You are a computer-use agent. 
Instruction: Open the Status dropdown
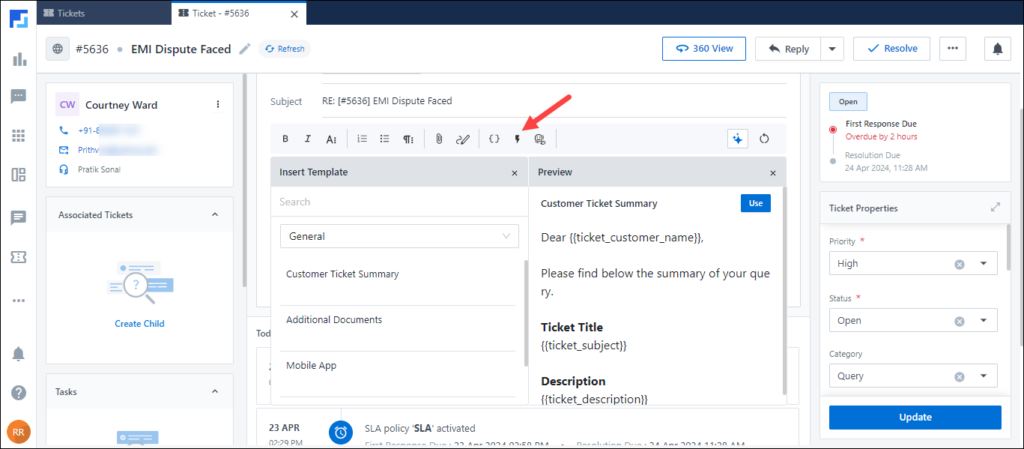point(983,321)
